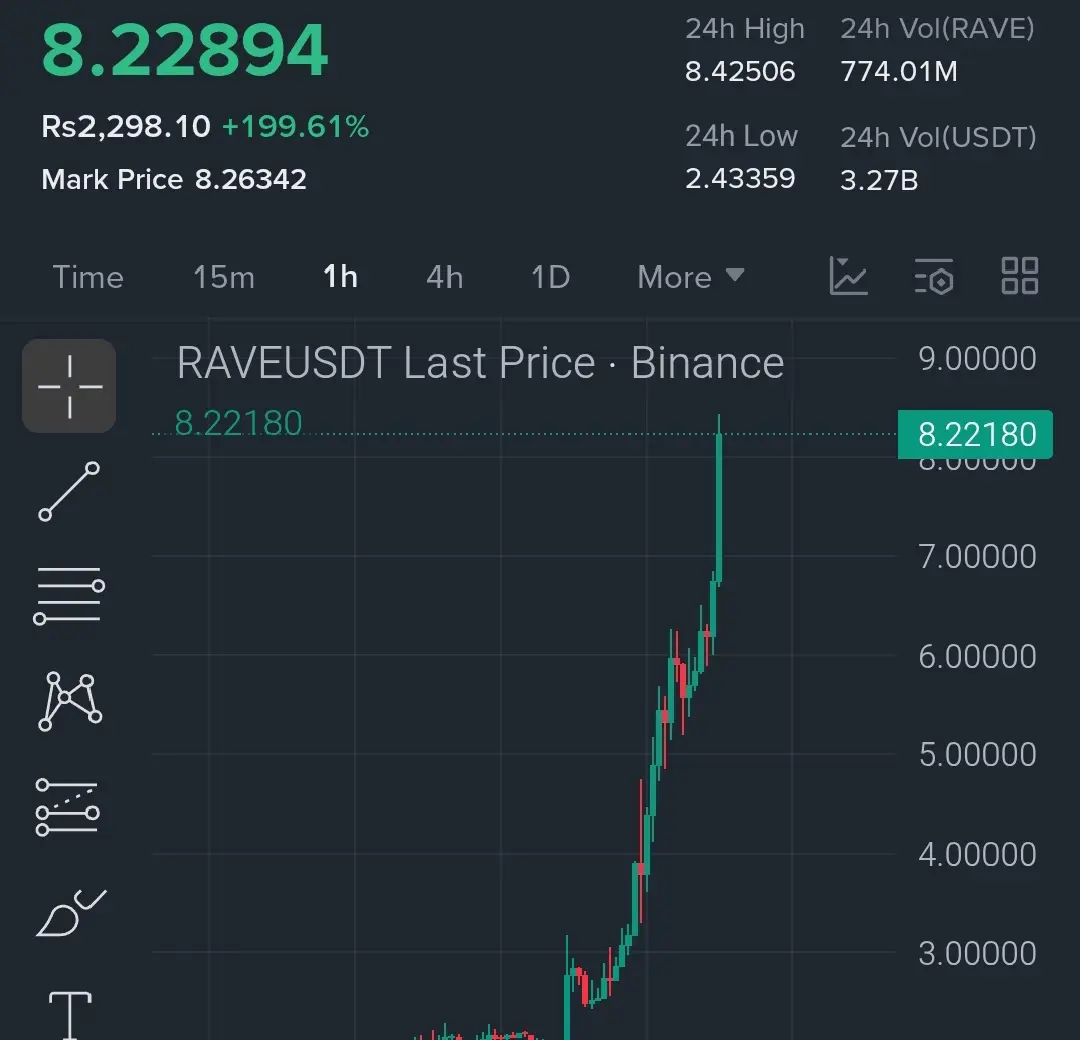Open the grid layout icon

coord(1019,276)
